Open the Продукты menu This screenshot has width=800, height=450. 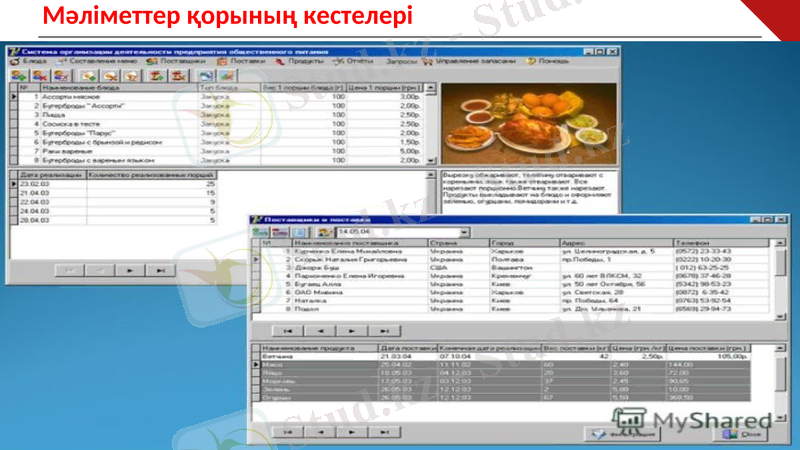pos(300,61)
